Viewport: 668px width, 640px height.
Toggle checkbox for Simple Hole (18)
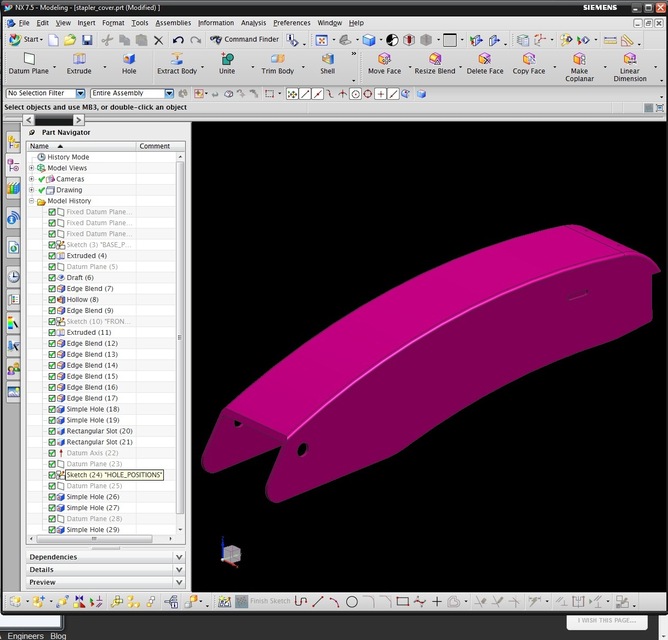tap(52, 409)
